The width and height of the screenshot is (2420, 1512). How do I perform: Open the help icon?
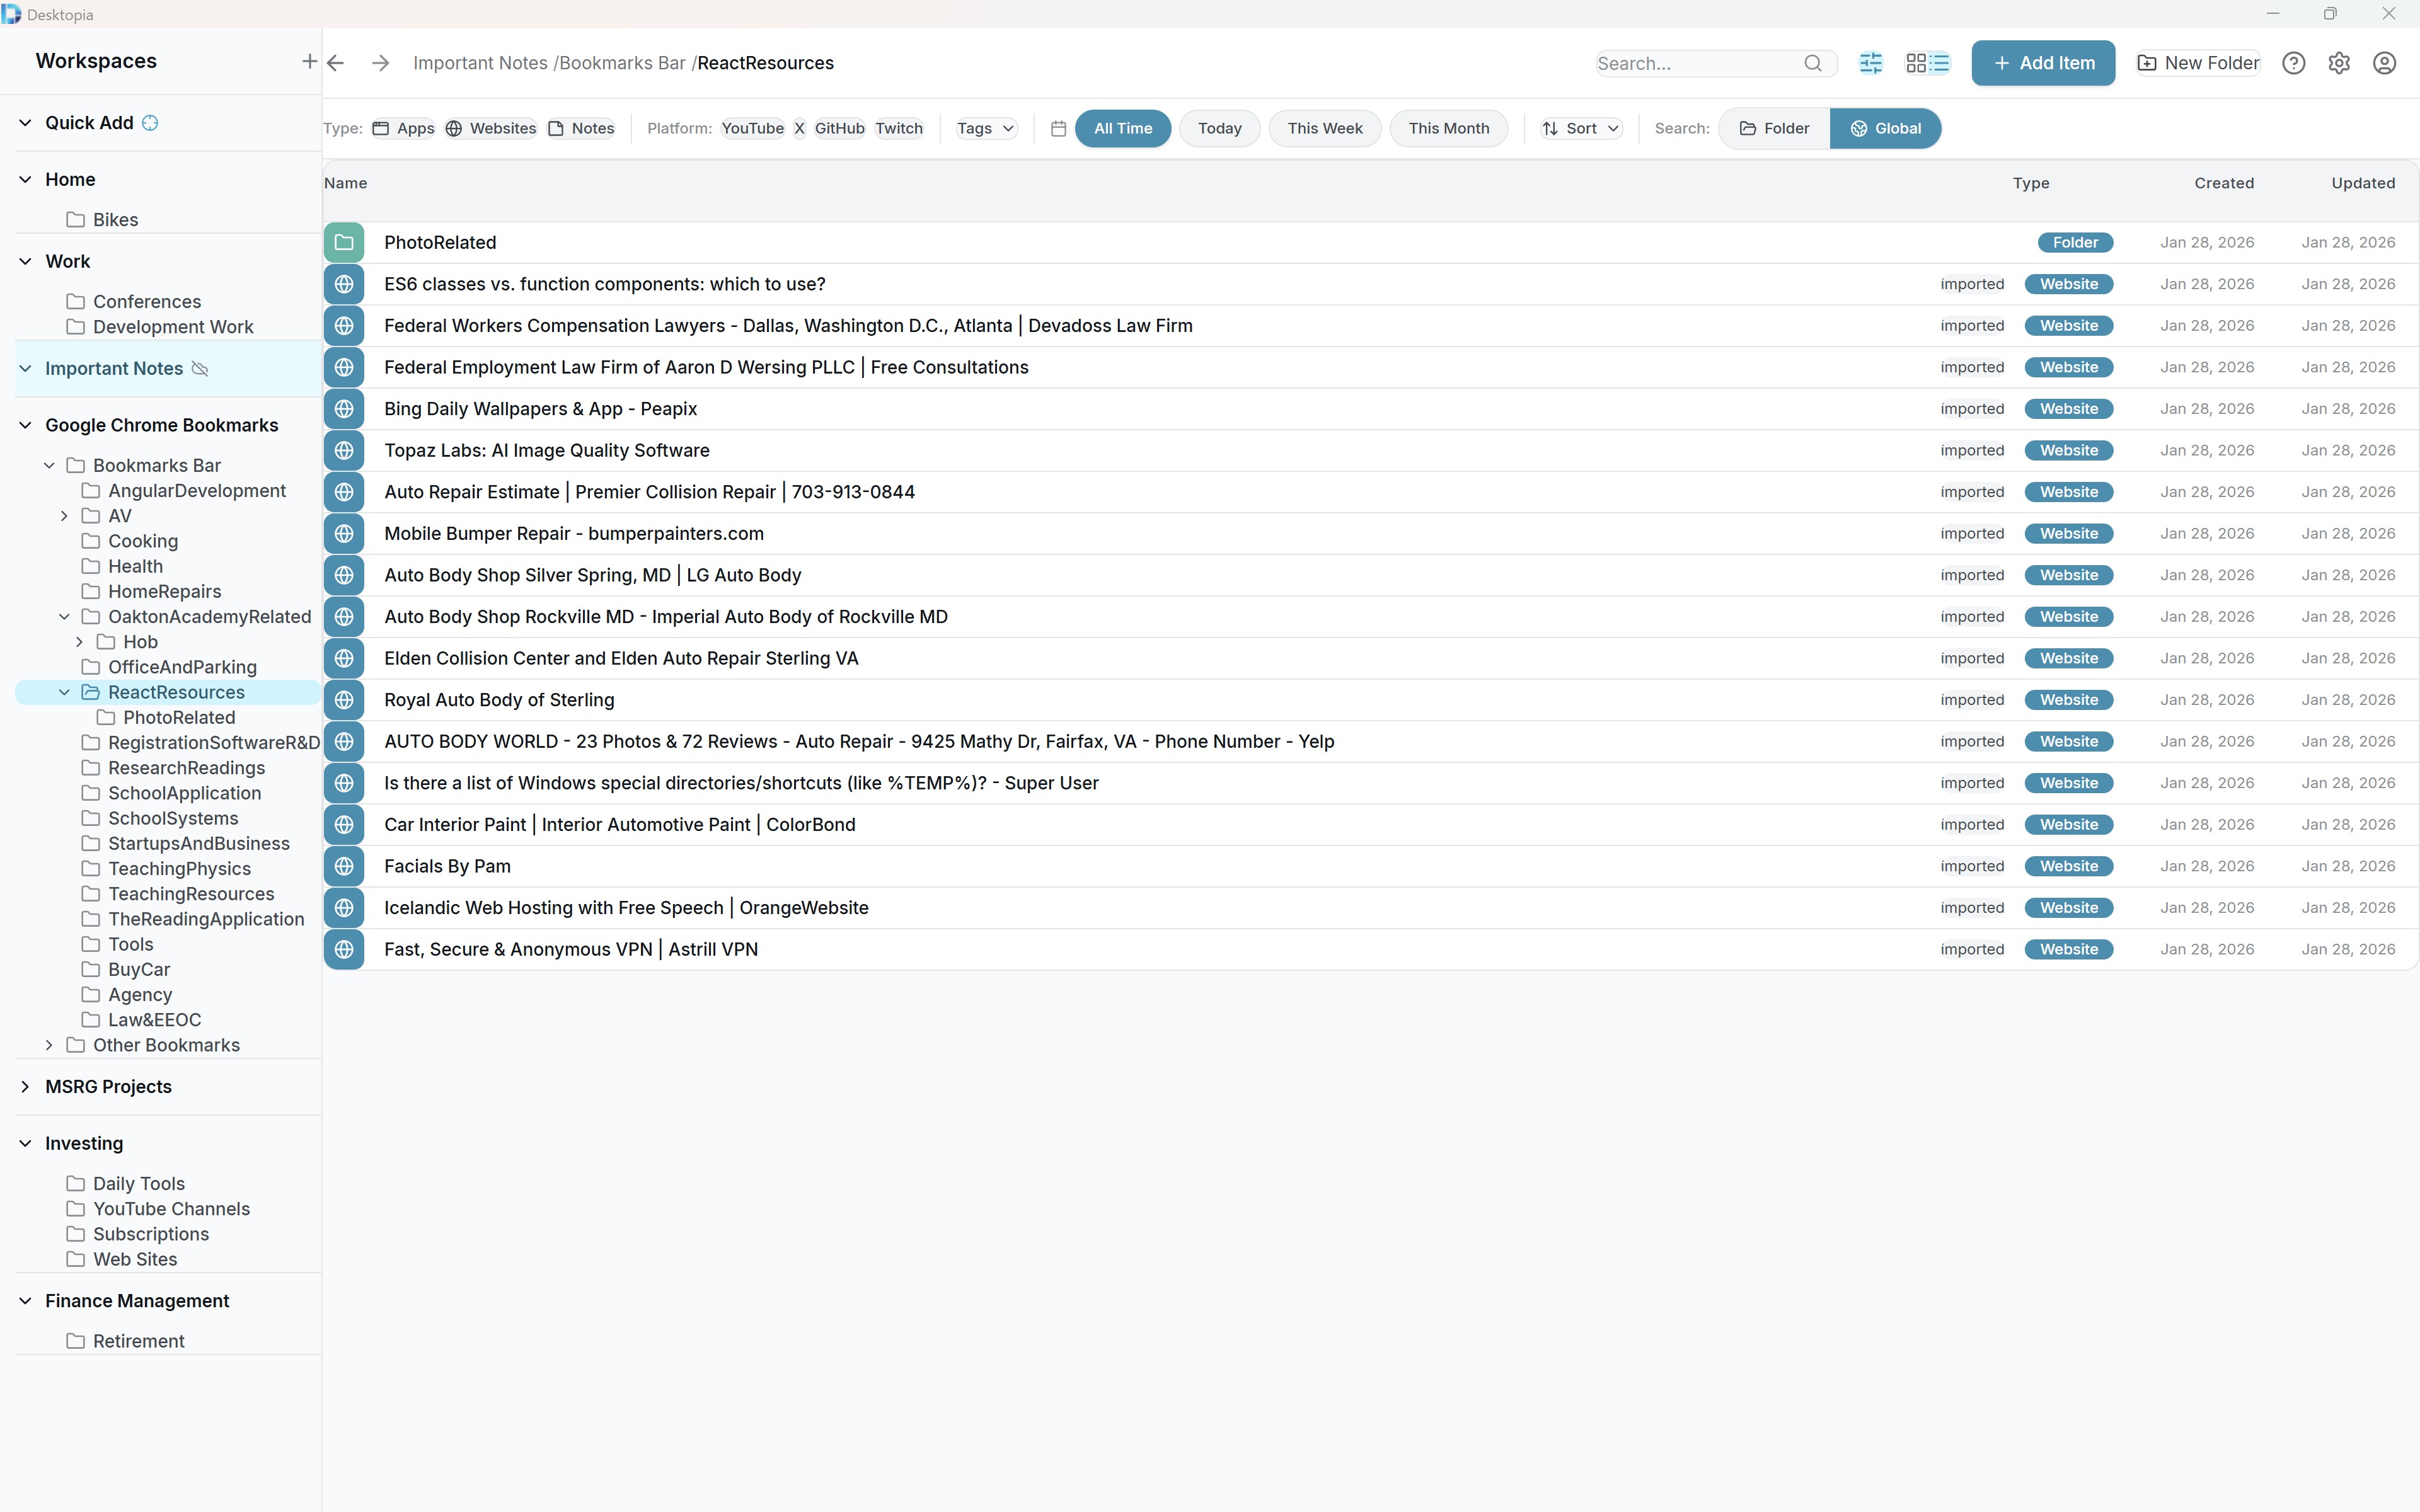click(x=2294, y=62)
